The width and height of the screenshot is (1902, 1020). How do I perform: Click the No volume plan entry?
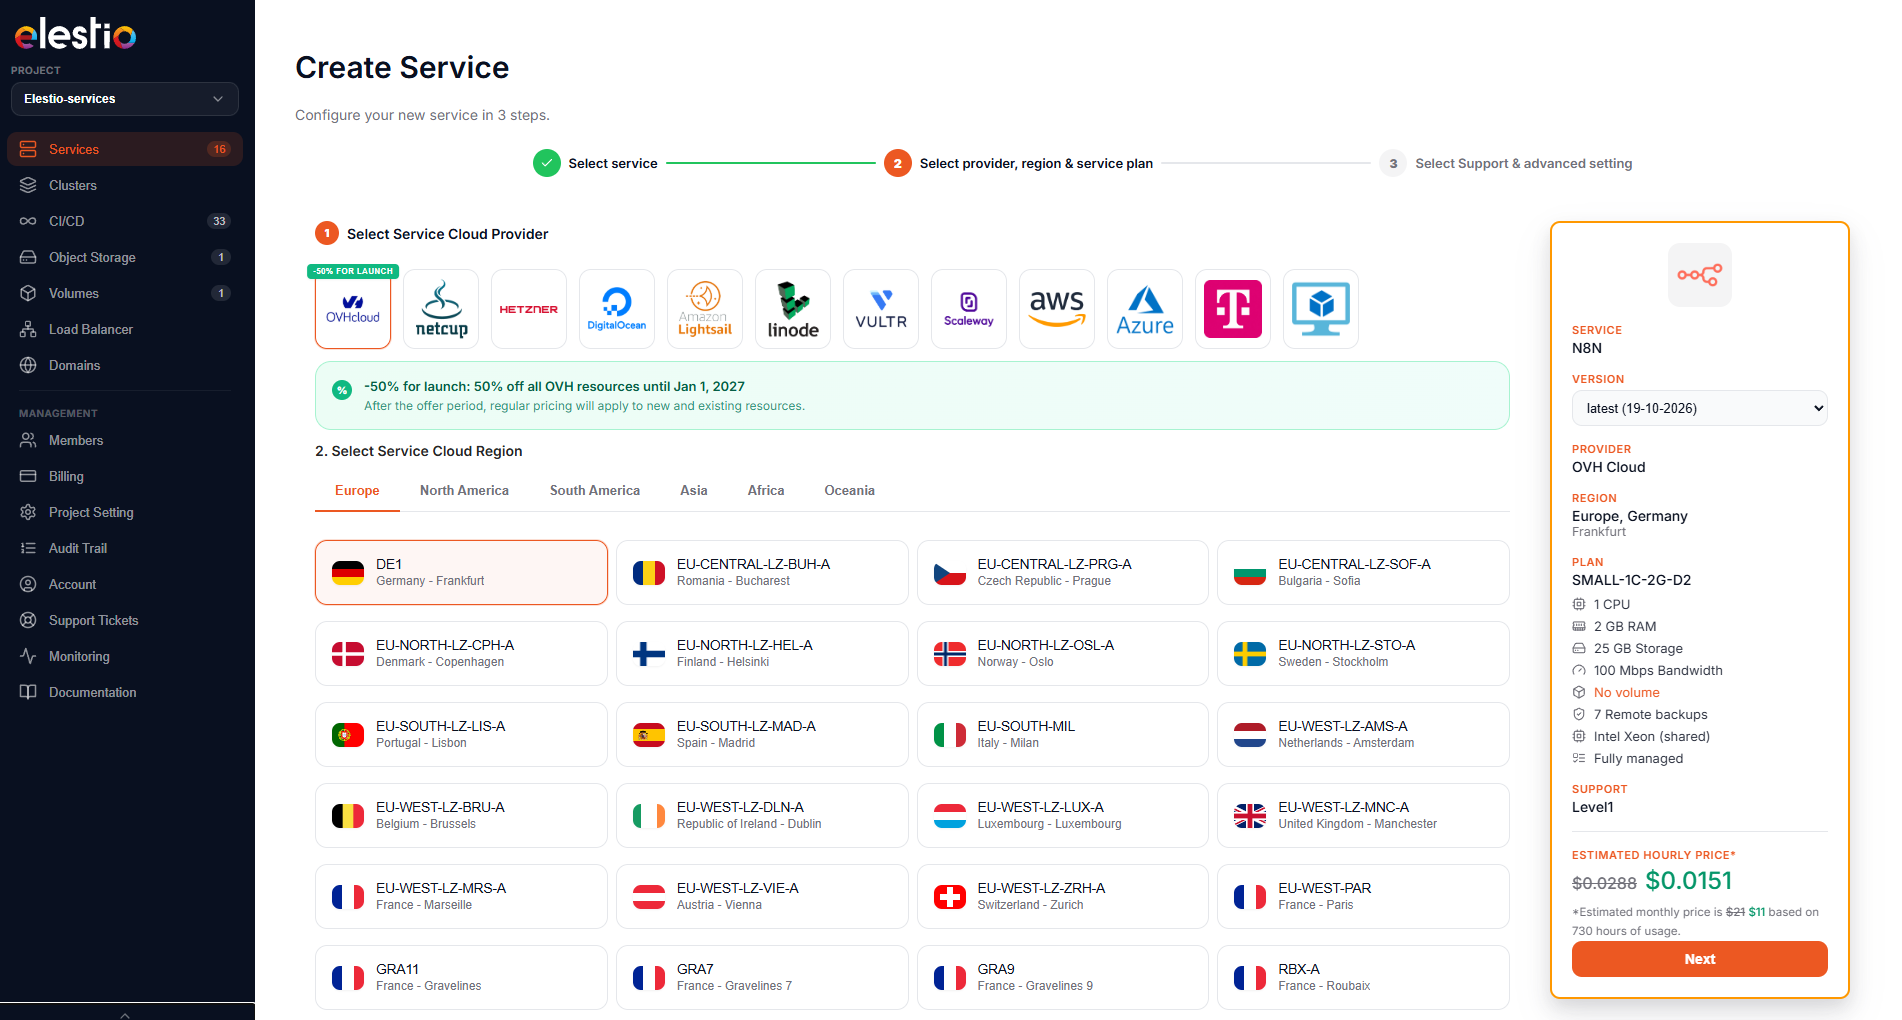[1626, 693]
